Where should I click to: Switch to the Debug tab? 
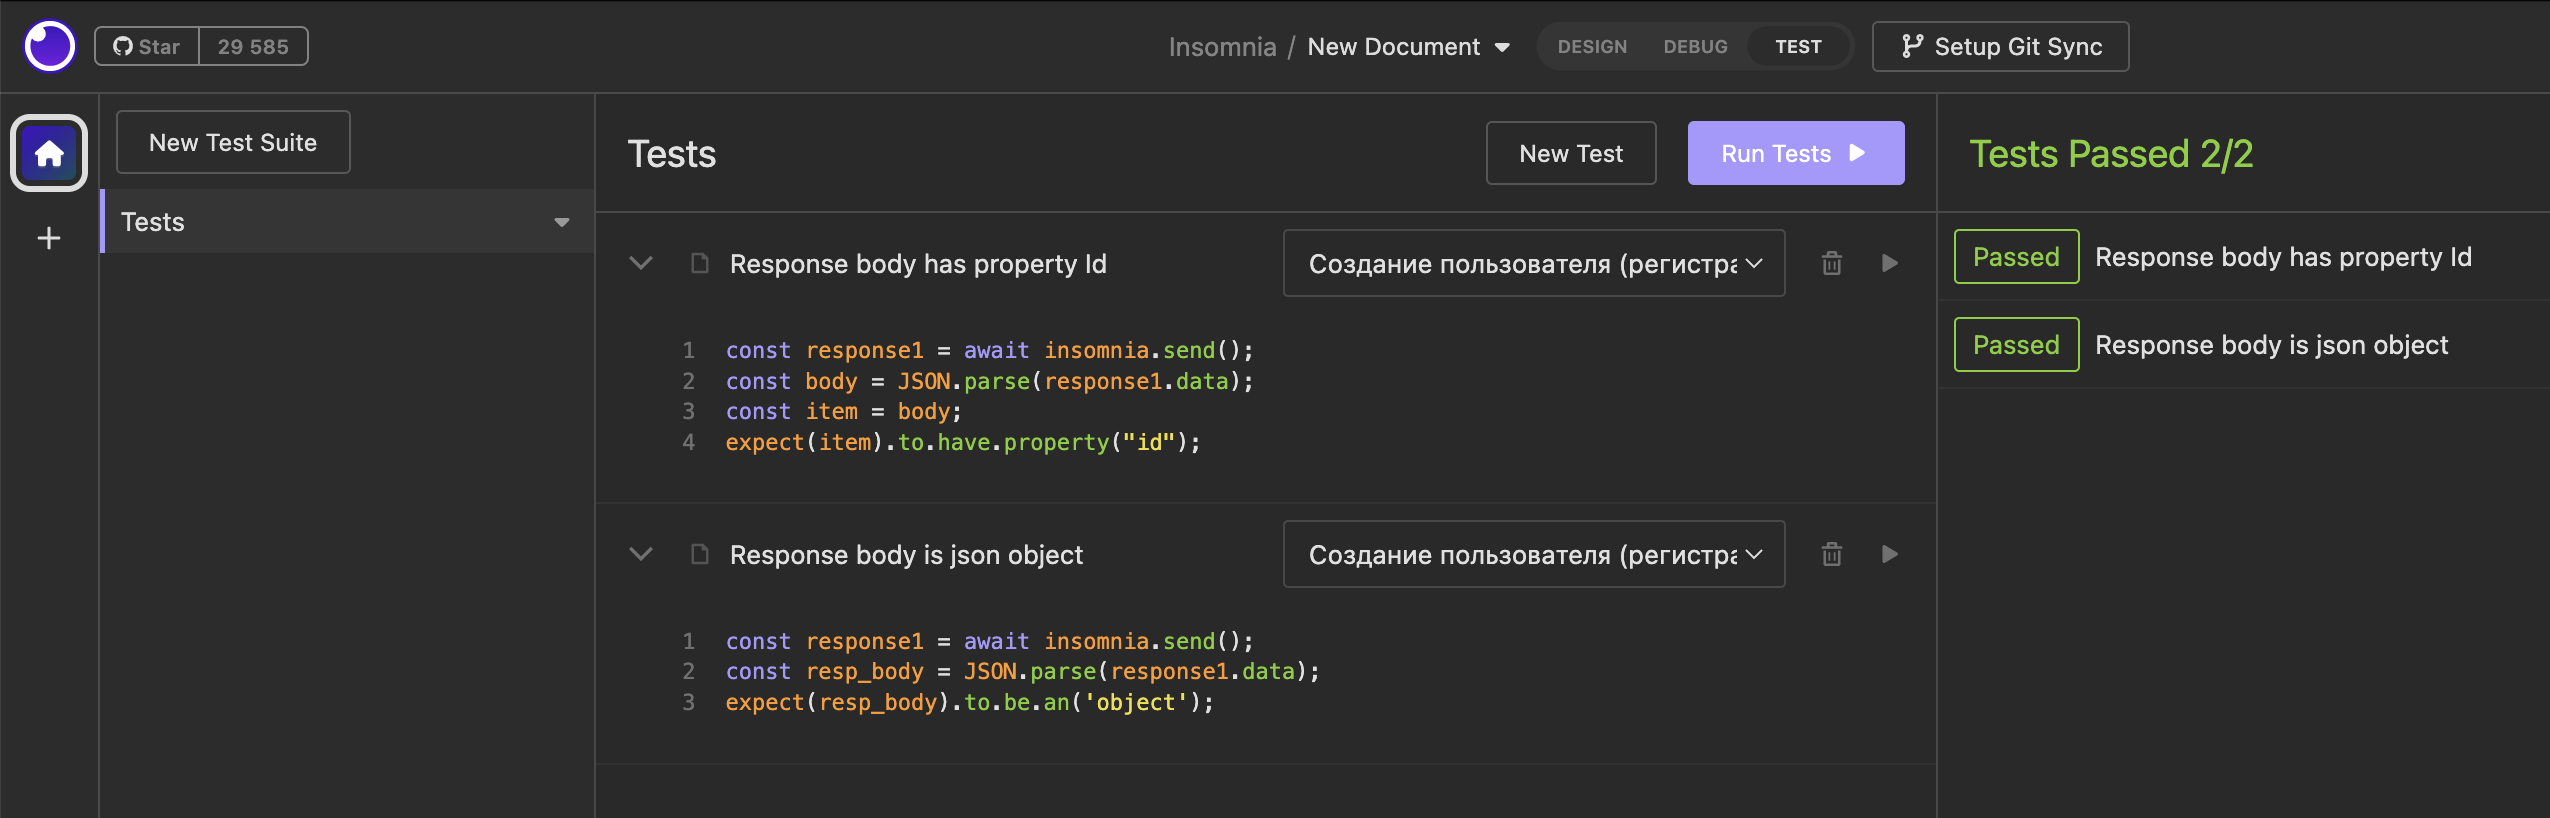point(1695,47)
